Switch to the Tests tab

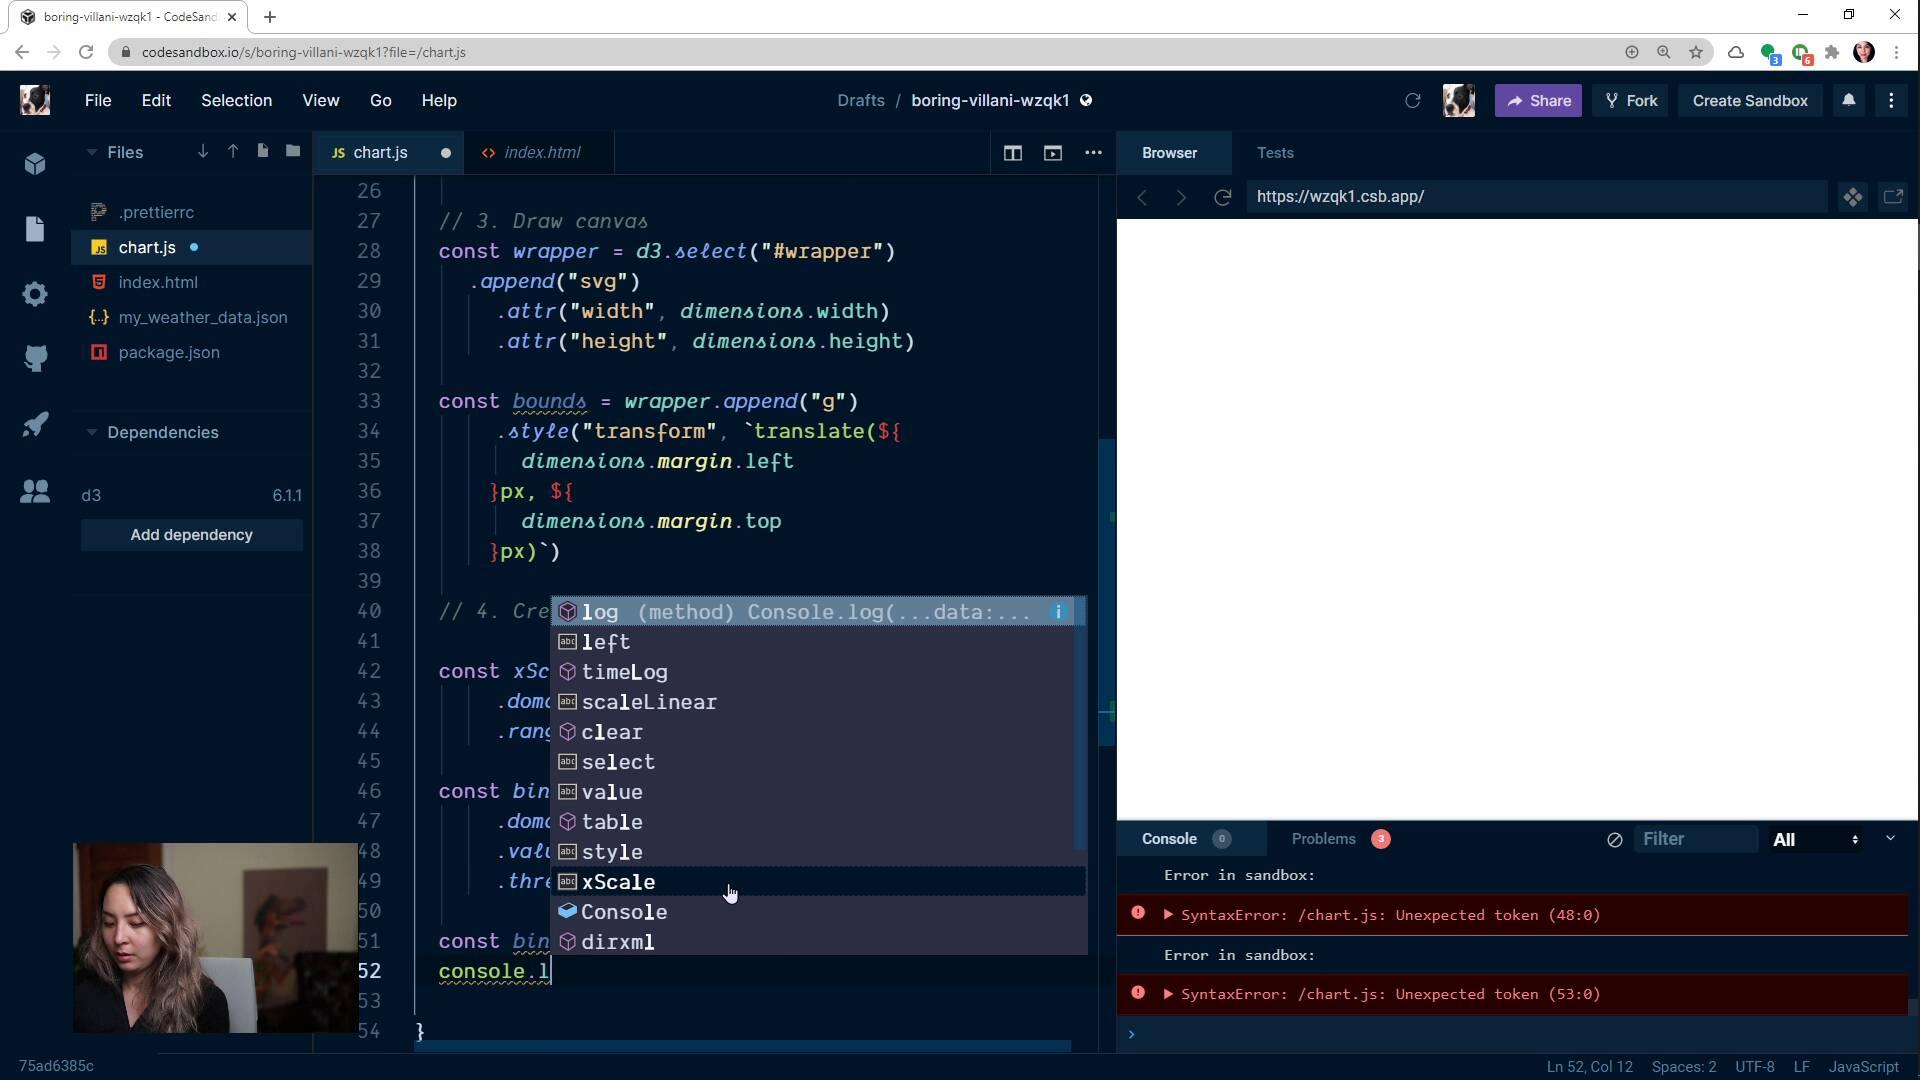1275,152
